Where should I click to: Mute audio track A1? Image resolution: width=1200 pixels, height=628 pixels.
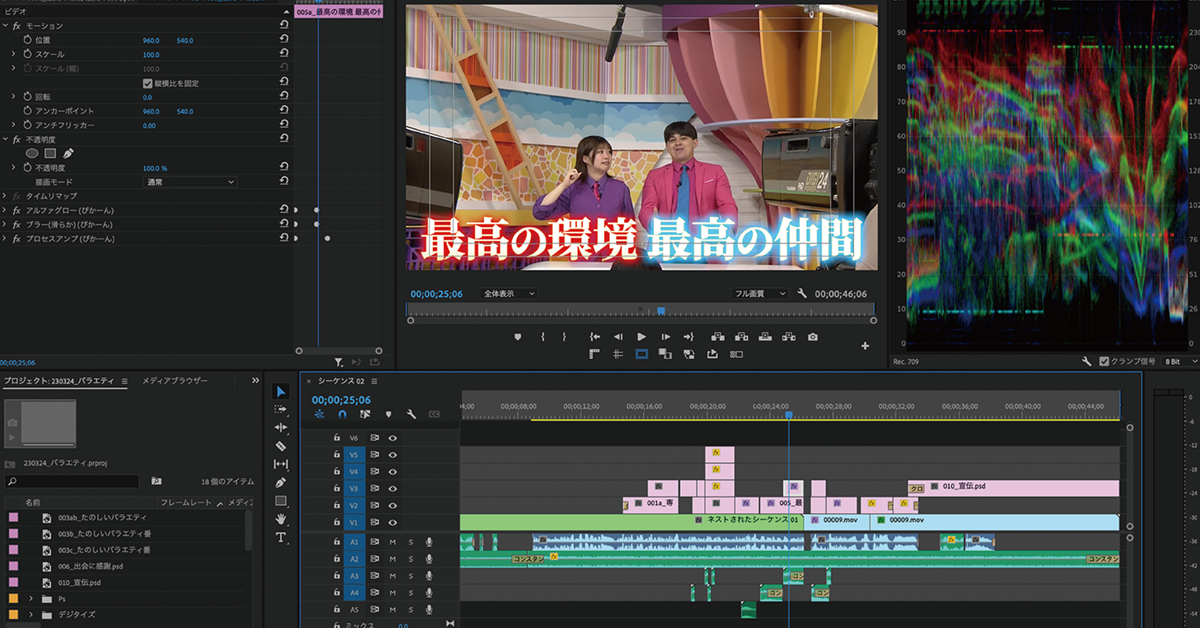393,542
